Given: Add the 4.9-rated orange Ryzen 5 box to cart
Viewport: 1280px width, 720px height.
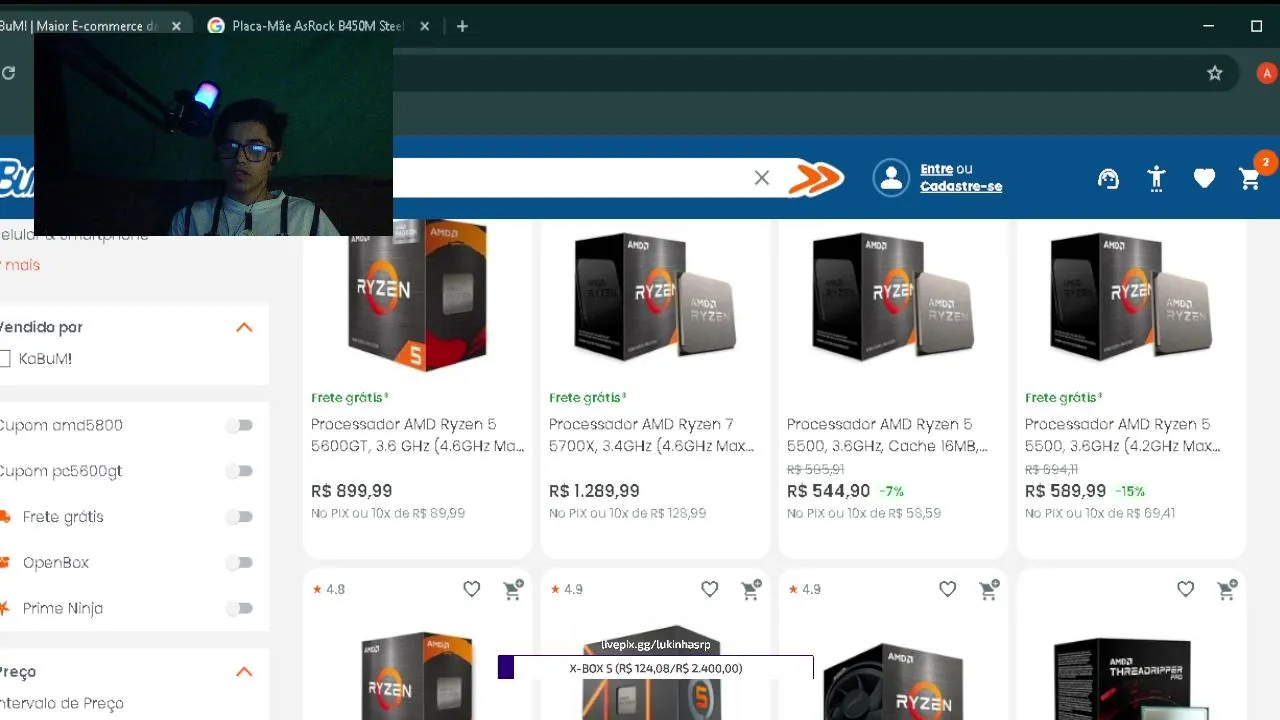Looking at the screenshot, I should pyautogui.click(x=751, y=590).
